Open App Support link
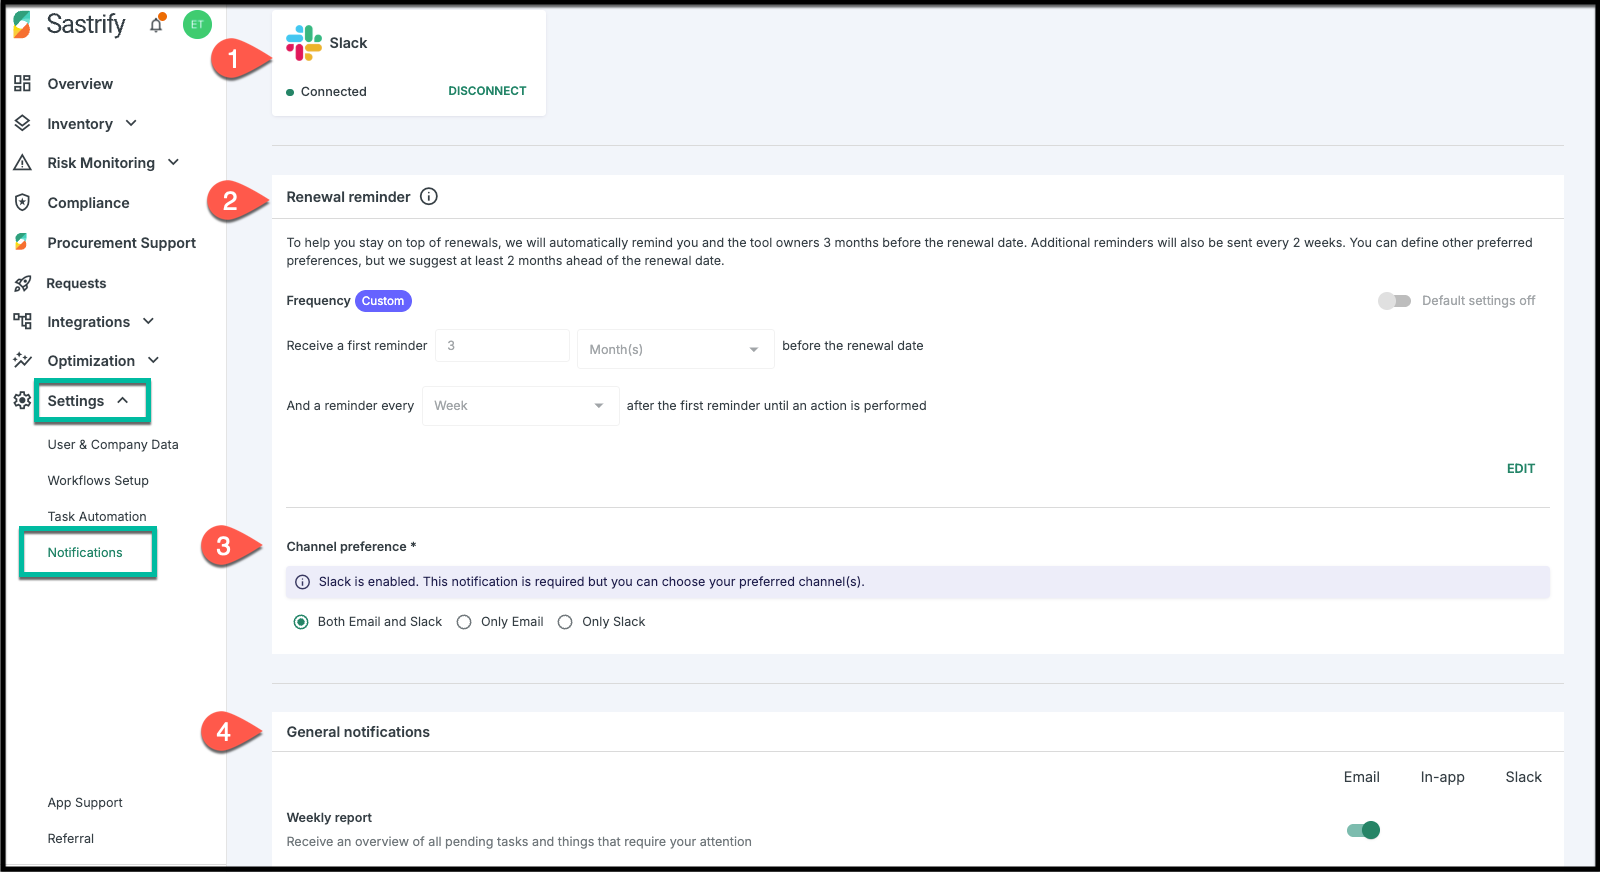This screenshot has height=872, width=1600. pos(85,803)
